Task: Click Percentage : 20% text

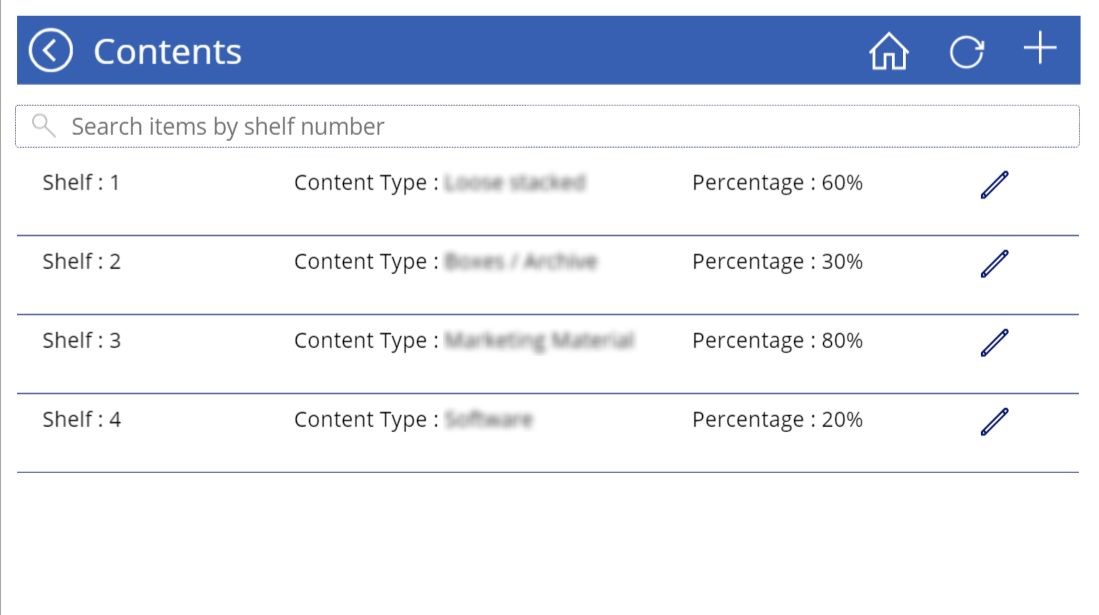Action: (777, 420)
